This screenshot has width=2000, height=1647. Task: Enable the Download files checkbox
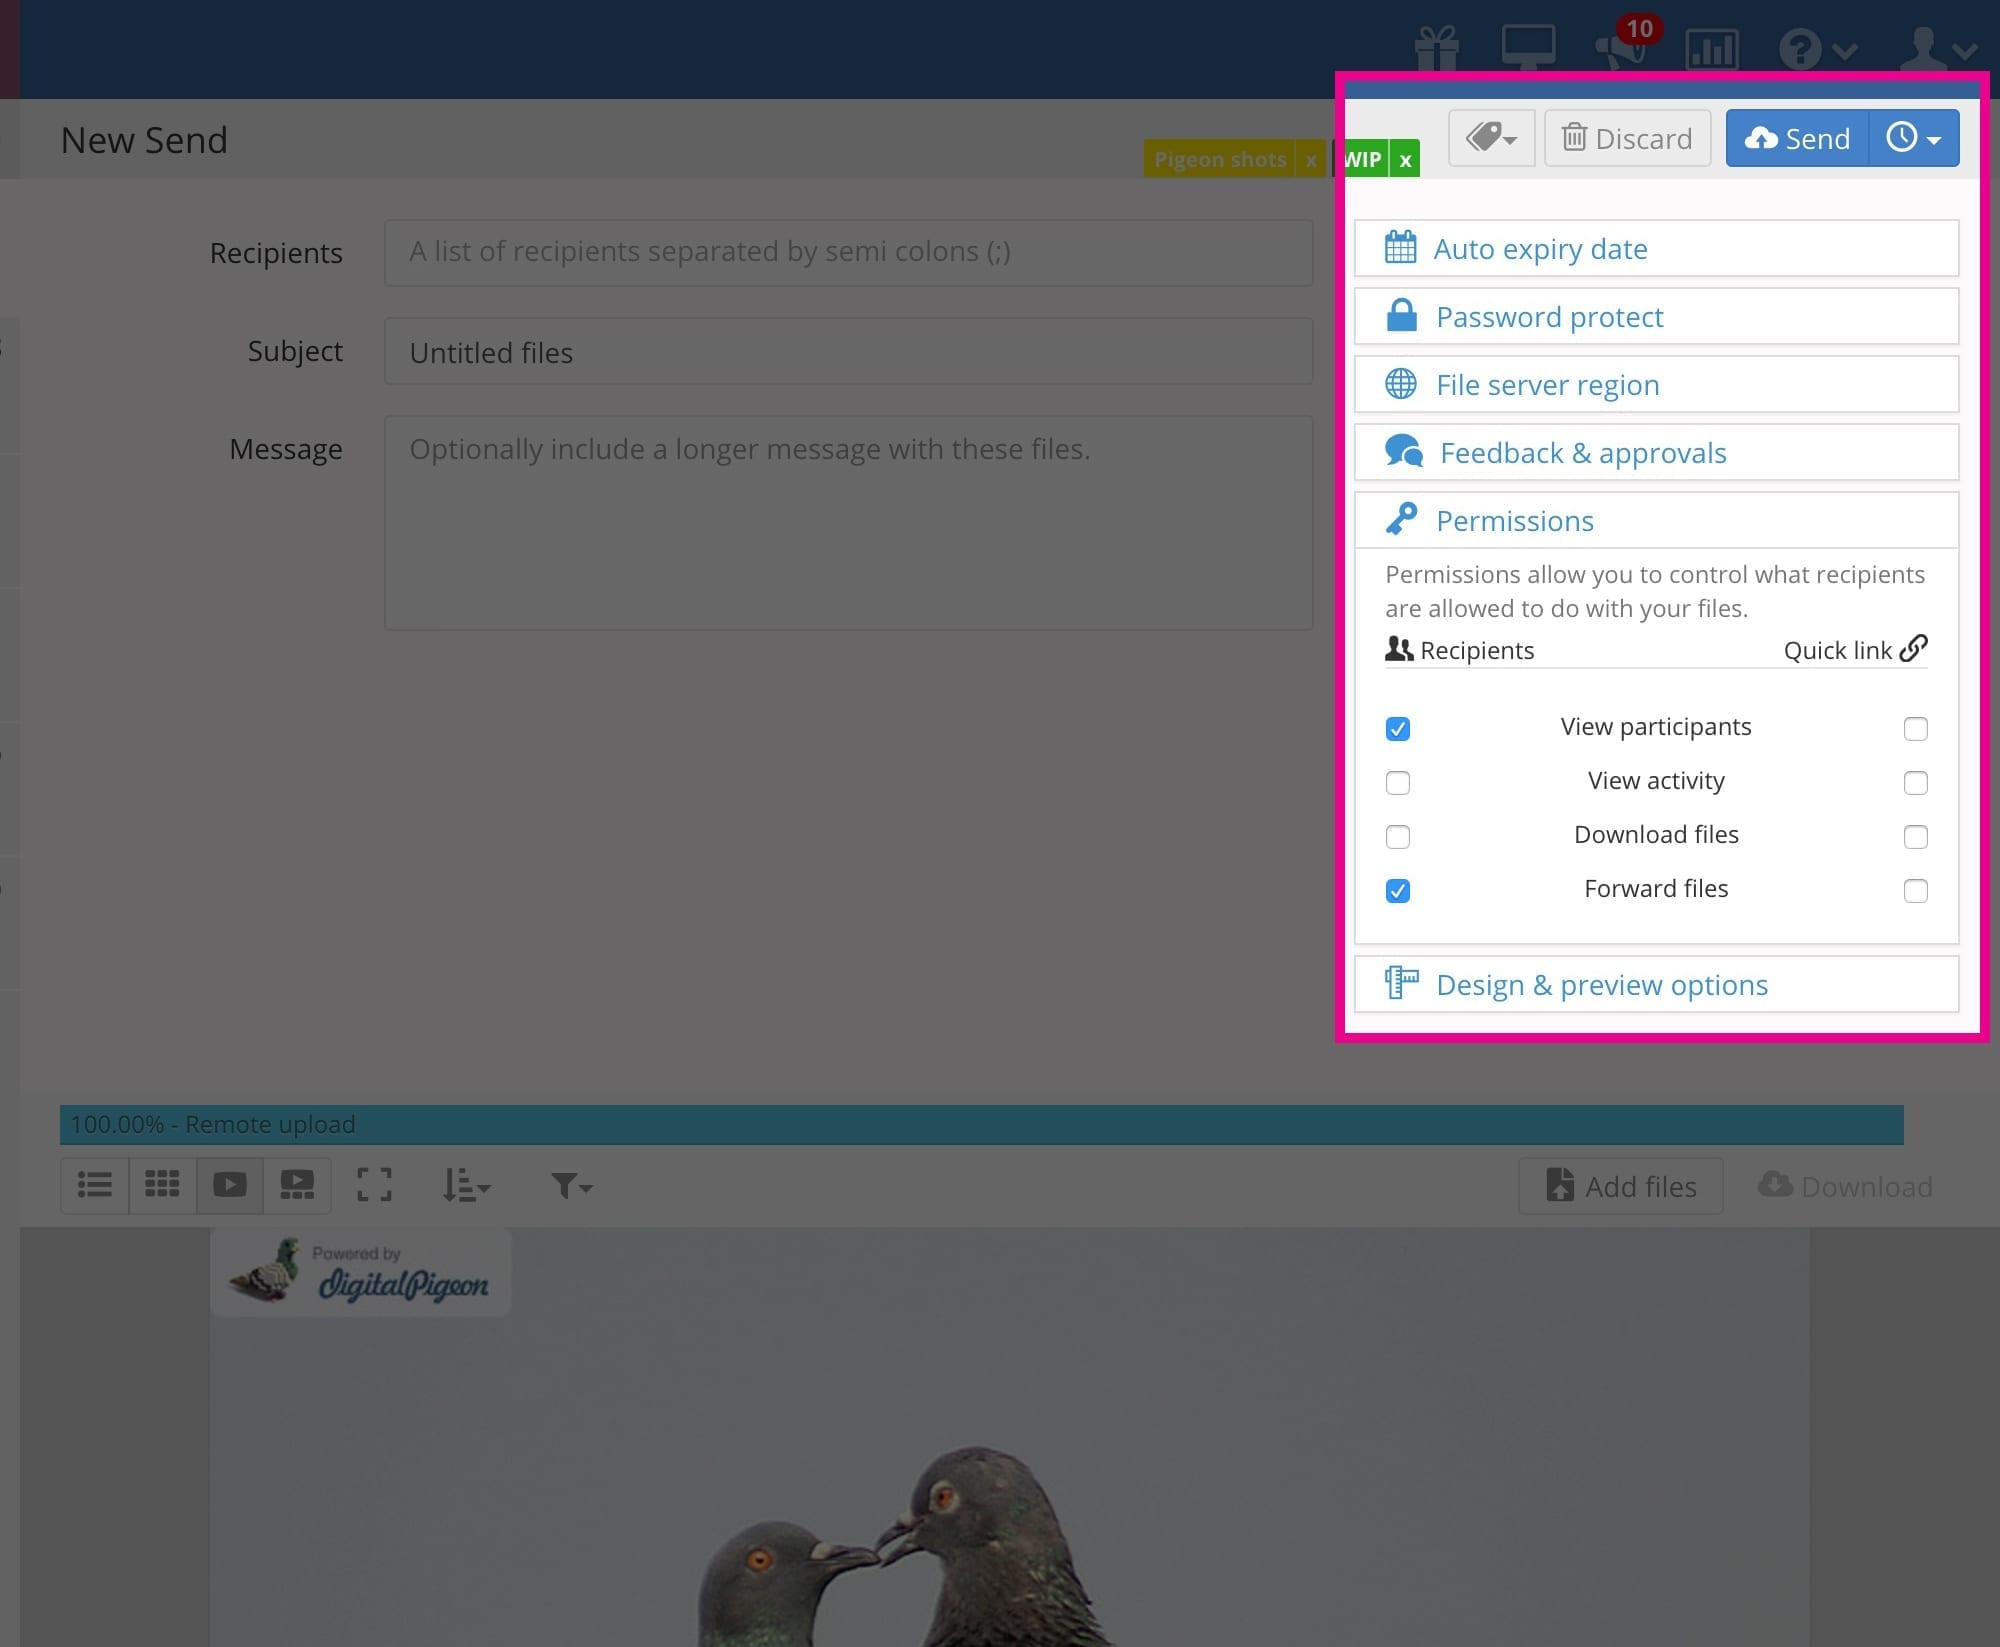(1397, 836)
